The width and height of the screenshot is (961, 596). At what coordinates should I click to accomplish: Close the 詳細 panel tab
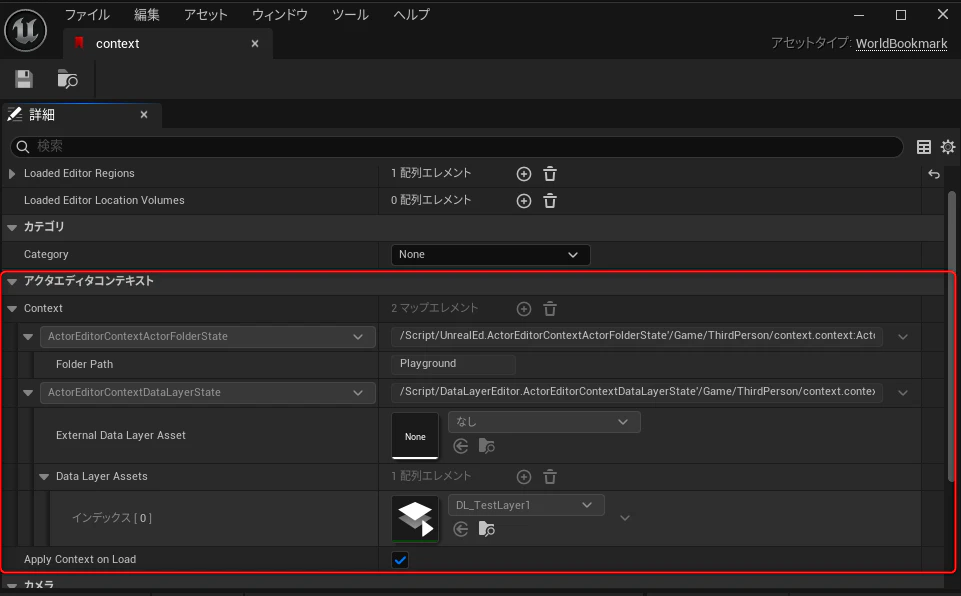point(144,115)
